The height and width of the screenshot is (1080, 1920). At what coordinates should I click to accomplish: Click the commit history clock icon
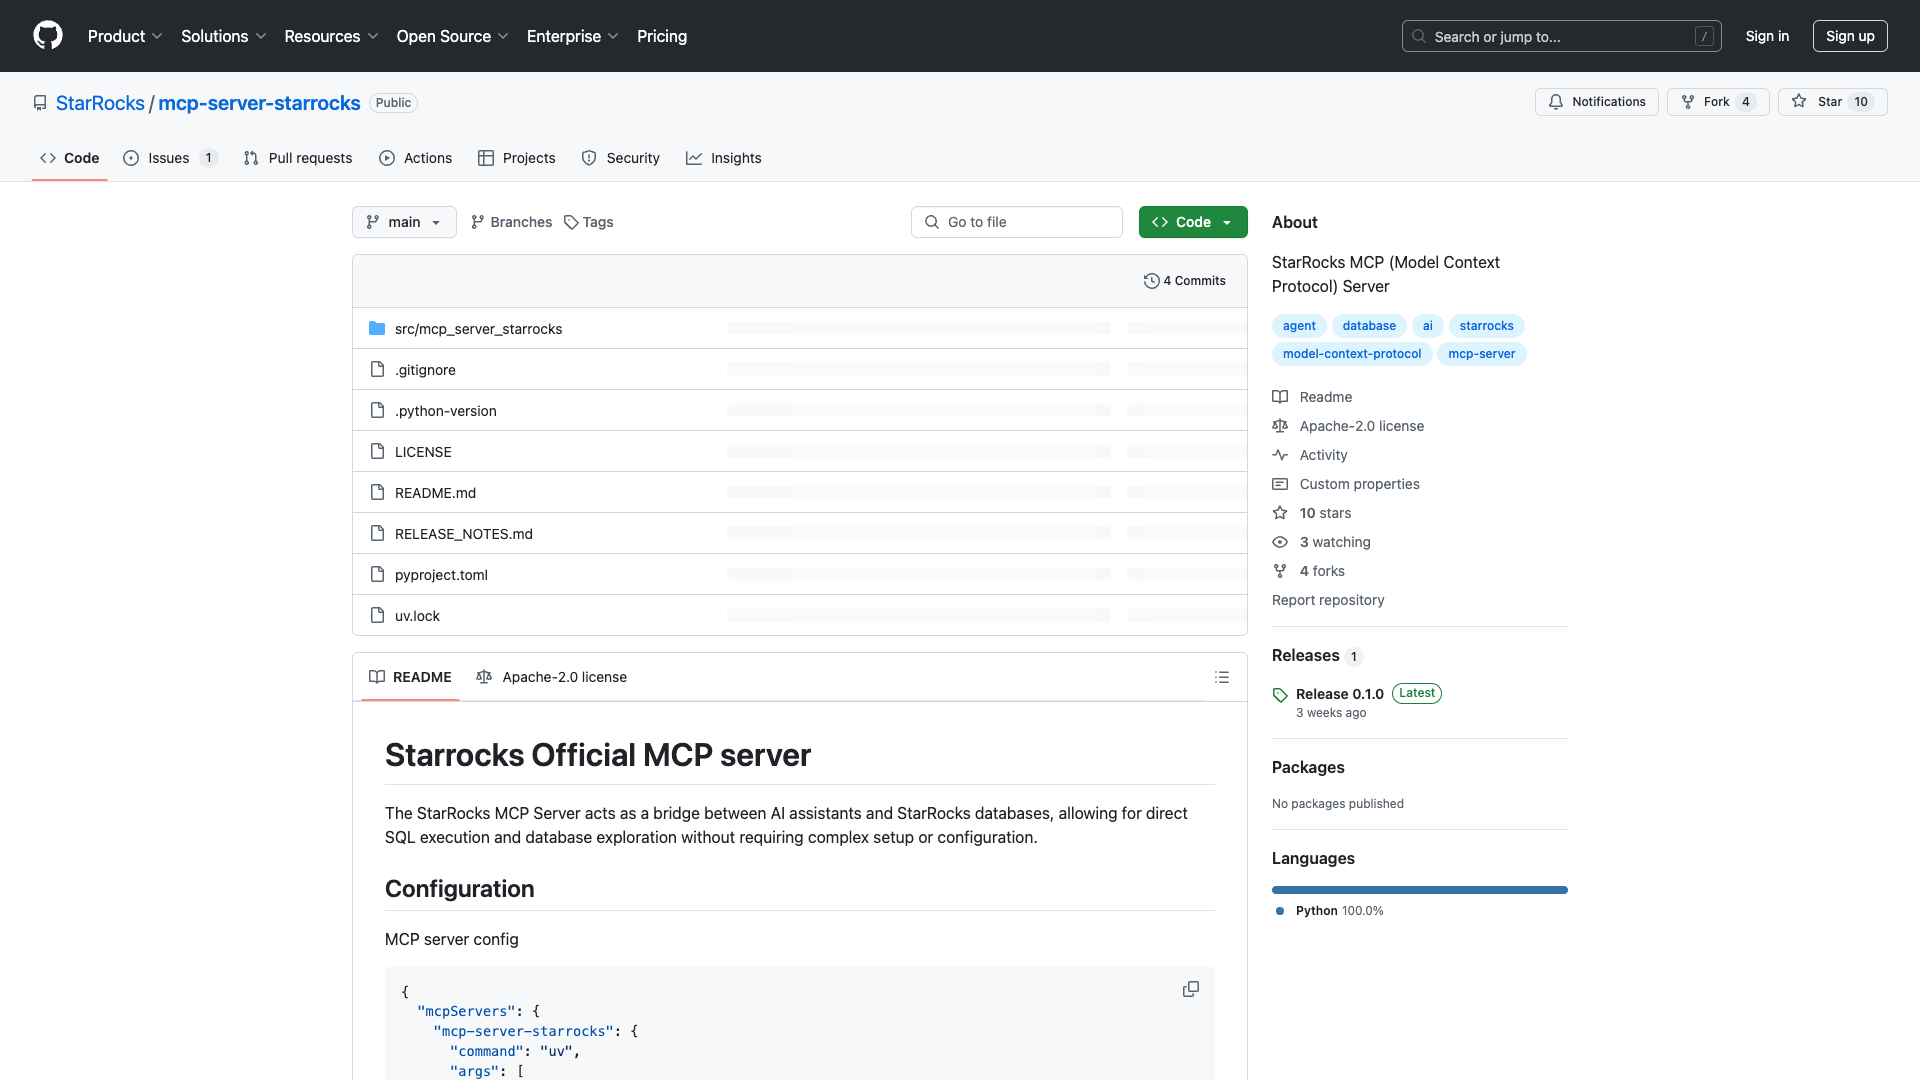(x=1151, y=280)
